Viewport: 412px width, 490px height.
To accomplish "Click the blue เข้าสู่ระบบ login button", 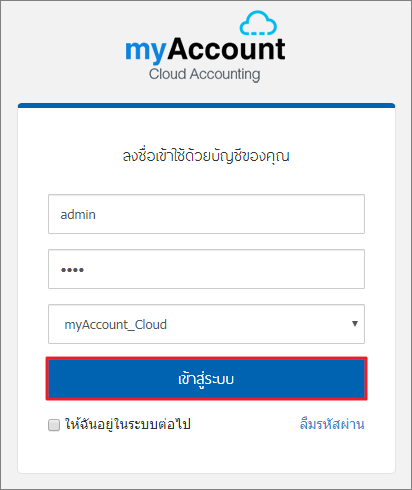I will point(206,379).
